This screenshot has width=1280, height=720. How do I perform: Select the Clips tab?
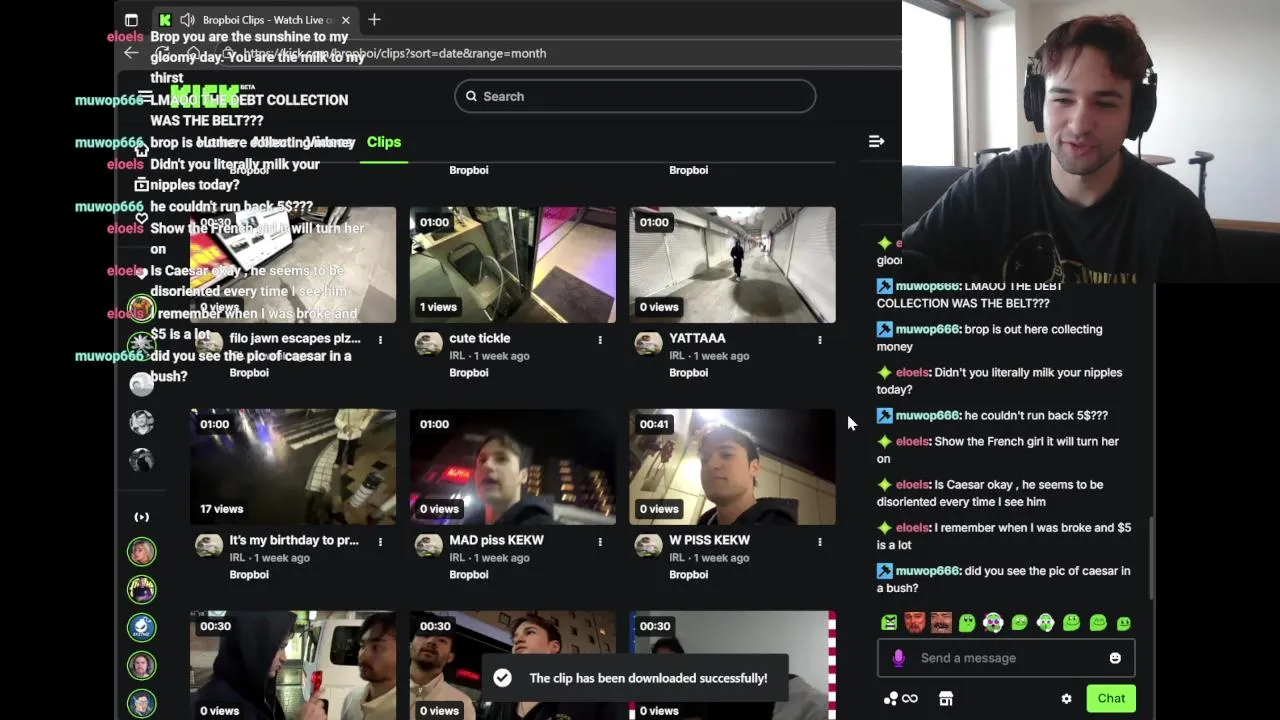pos(384,142)
